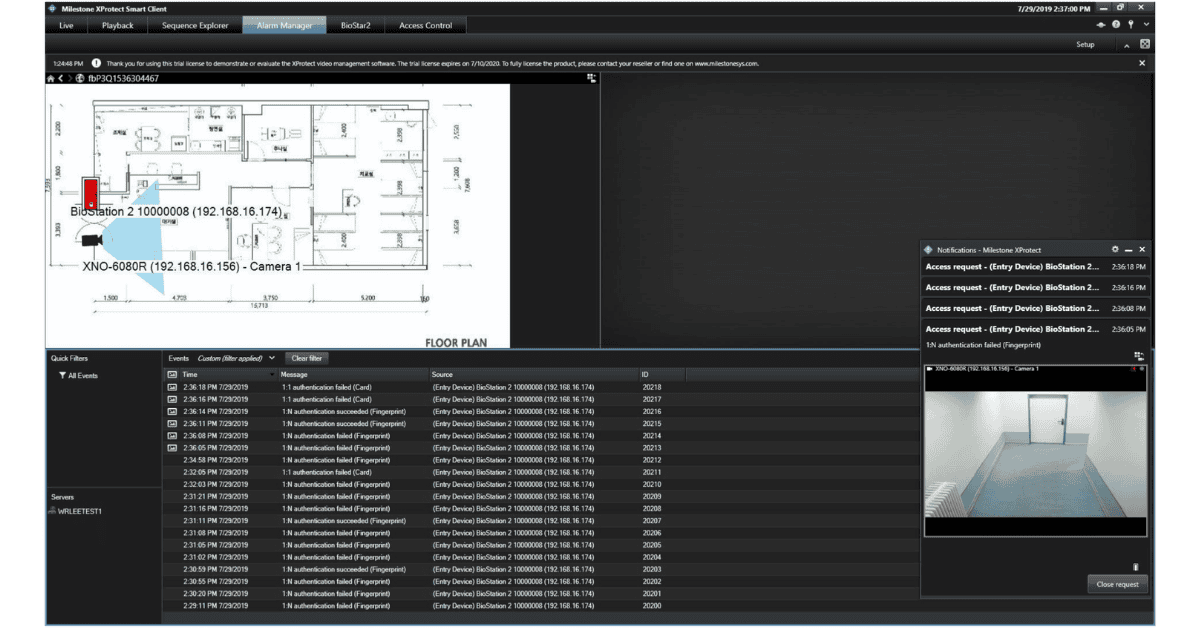Screen dimensions: 1200x628
Task: Click the key-shaped login status icon
Action: coord(1130,25)
